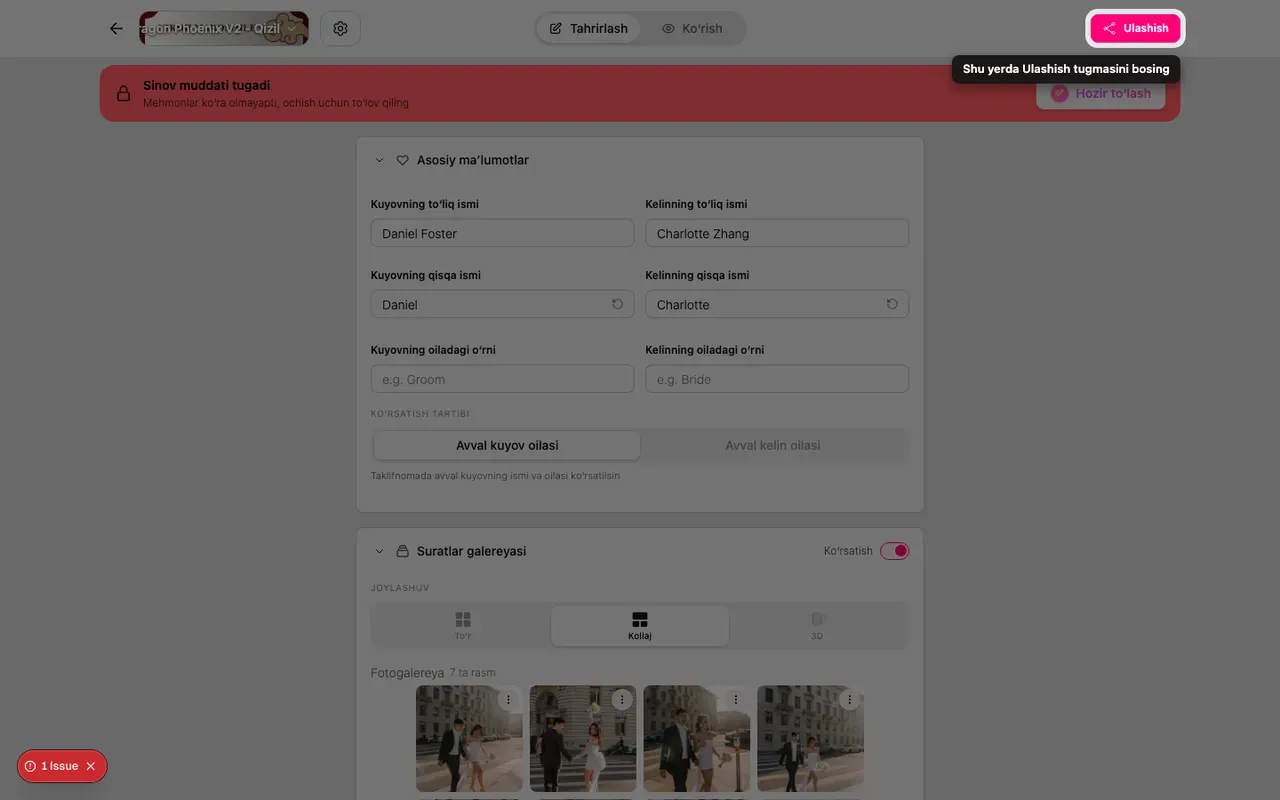The height and width of the screenshot is (800, 1280).
Task: Open settings gear icon
Action: pos(340,28)
